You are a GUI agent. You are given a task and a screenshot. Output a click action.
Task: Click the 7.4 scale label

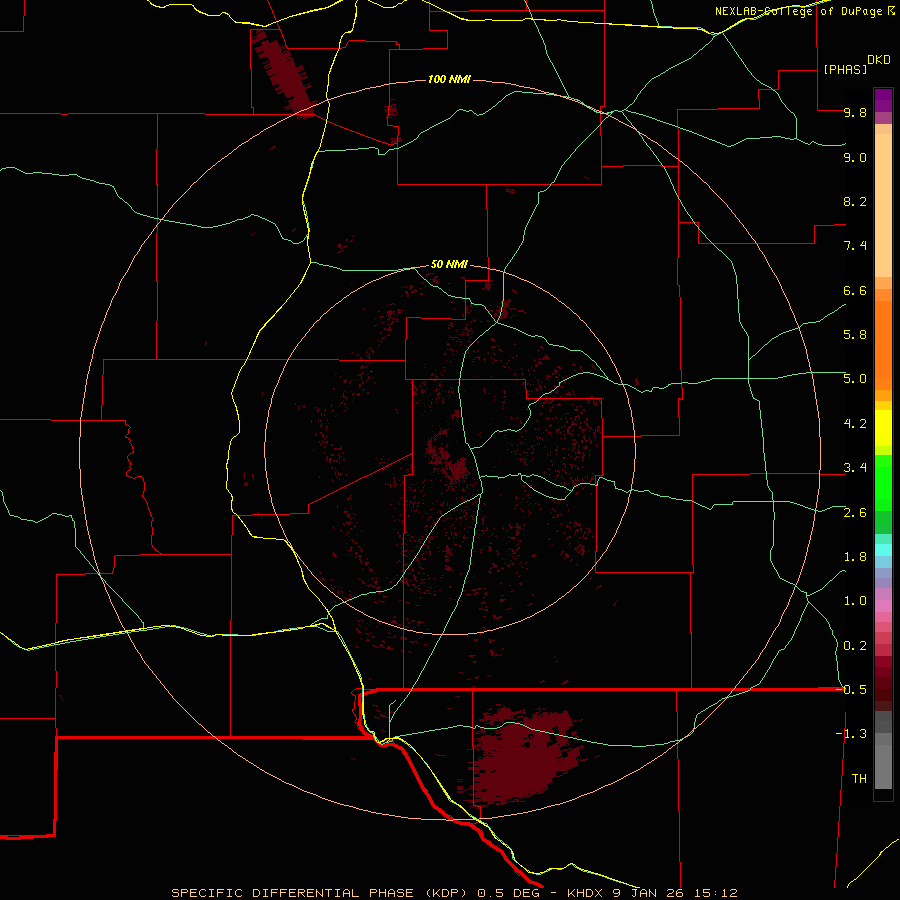(855, 246)
